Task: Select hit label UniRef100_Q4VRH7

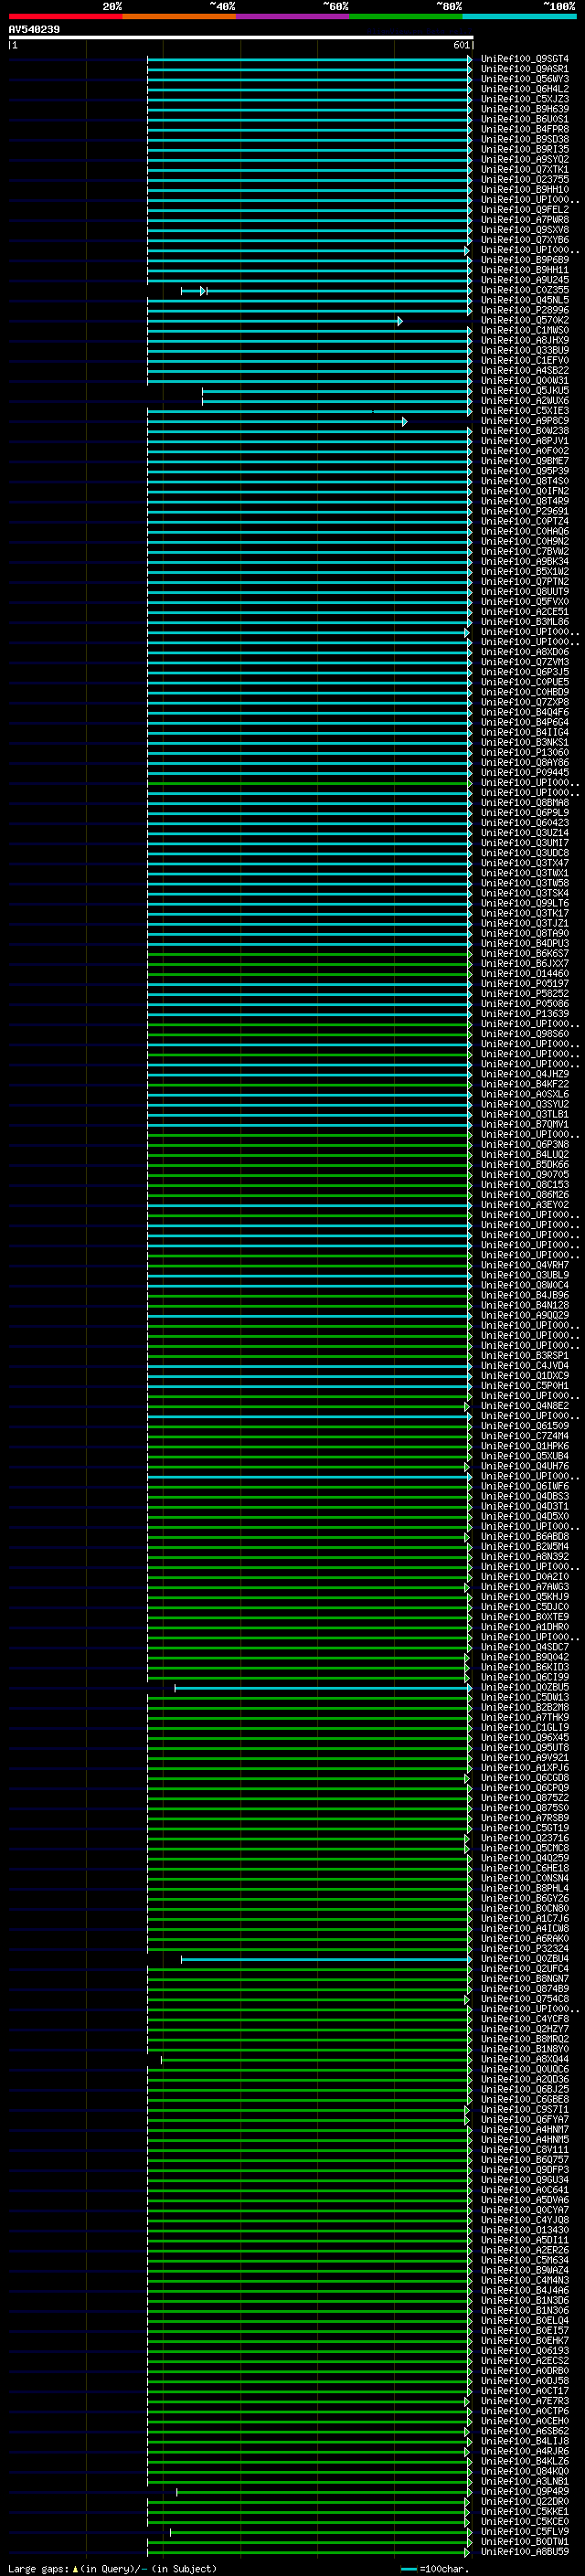Action: (x=524, y=1265)
